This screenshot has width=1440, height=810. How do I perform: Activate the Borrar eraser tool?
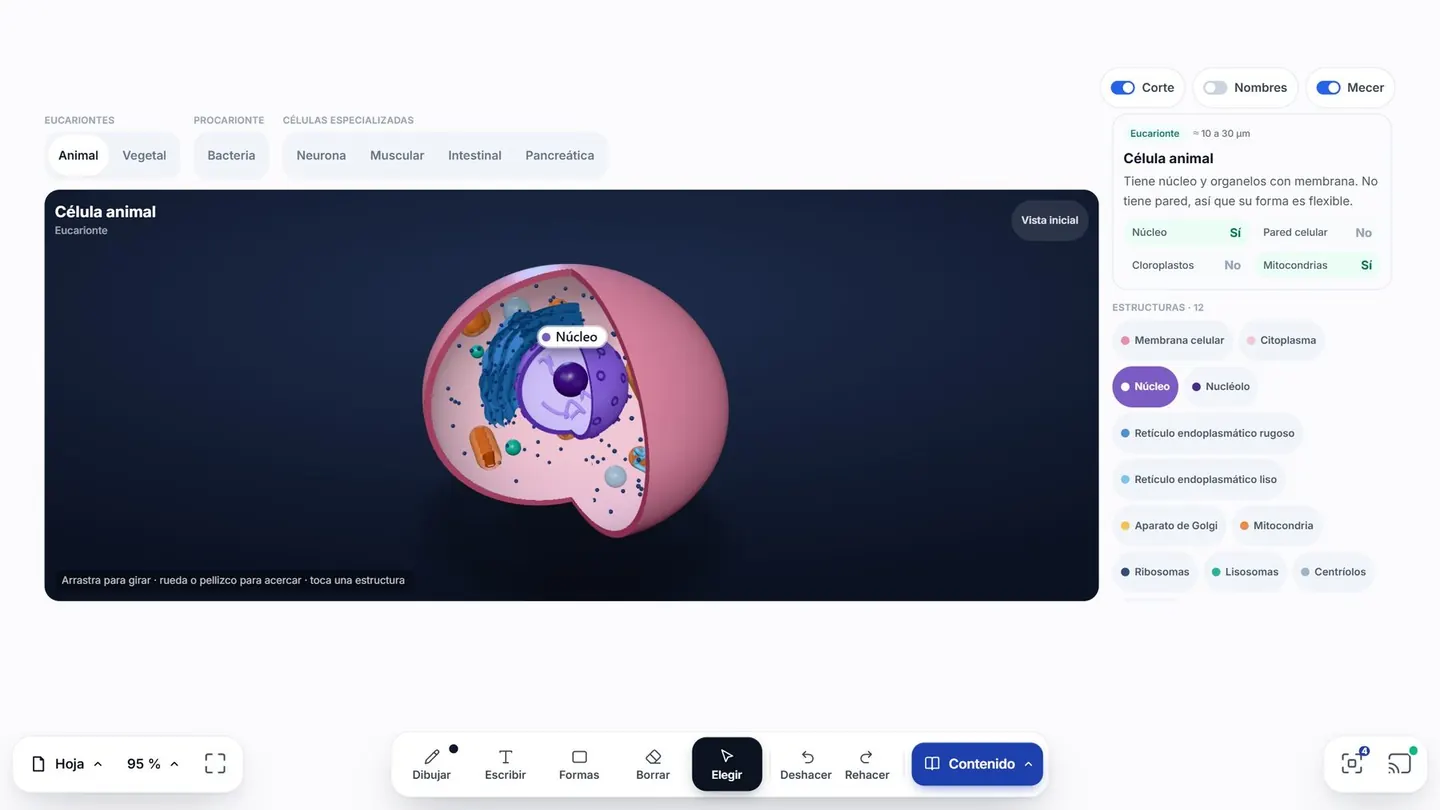tap(653, 764)
